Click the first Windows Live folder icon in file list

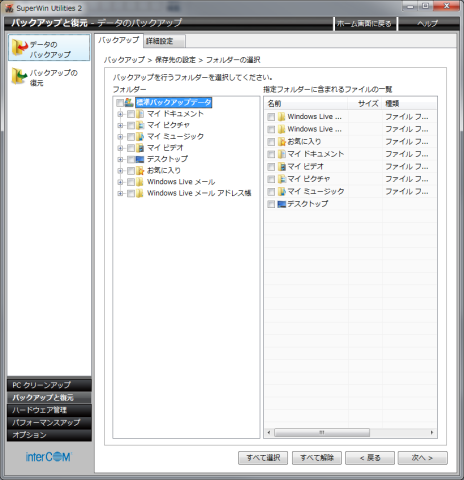[282, 117]
